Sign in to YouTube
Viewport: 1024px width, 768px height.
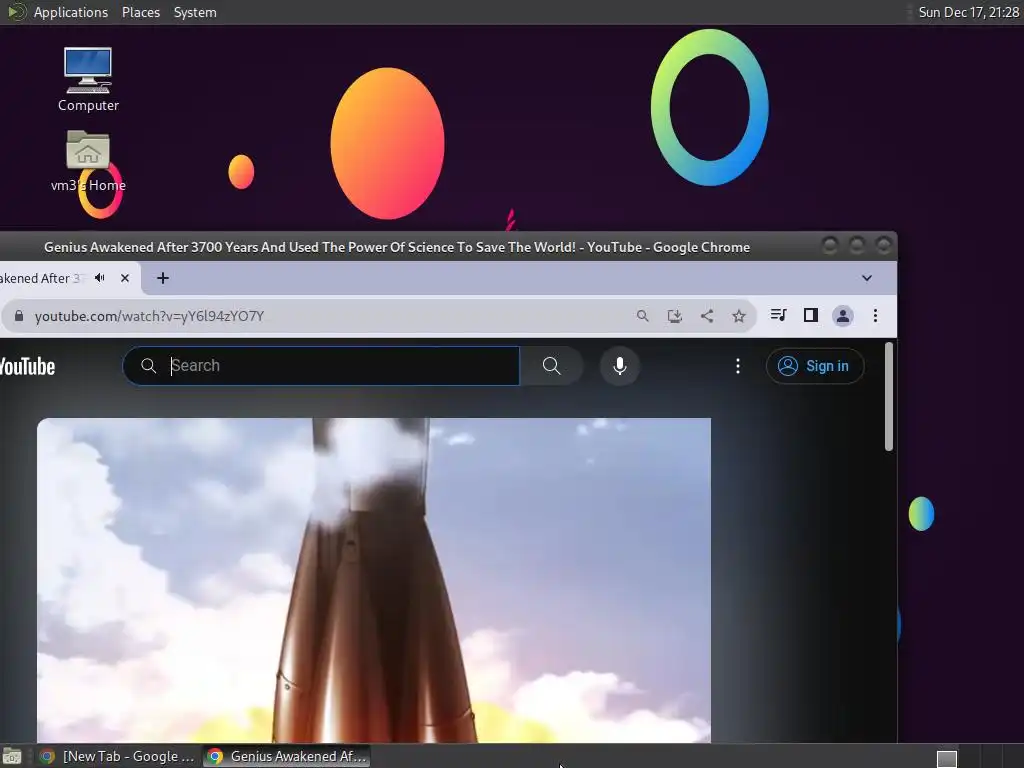pyautogui.click(x=815, y=366)
